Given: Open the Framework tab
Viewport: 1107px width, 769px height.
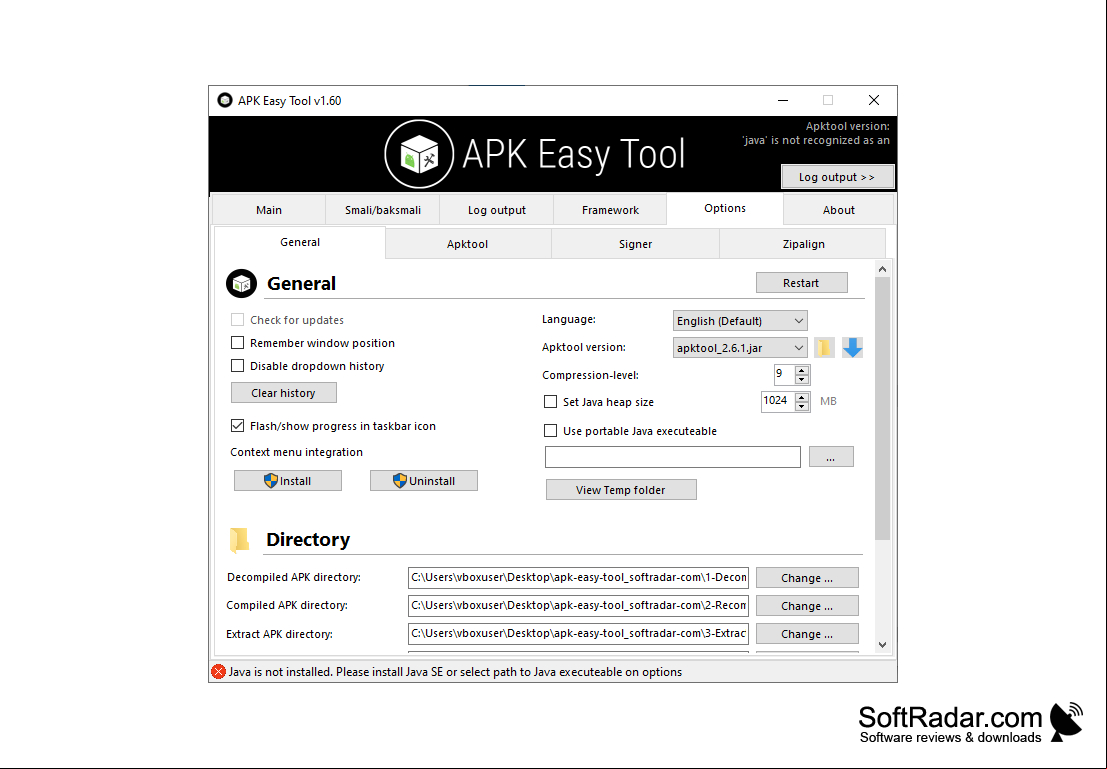Looking at the screenshot, I should [610, 210].
